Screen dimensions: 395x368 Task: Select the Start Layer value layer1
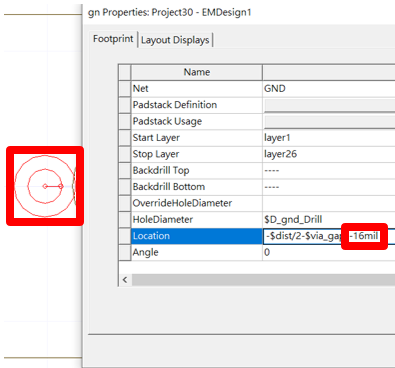point(329,138)
